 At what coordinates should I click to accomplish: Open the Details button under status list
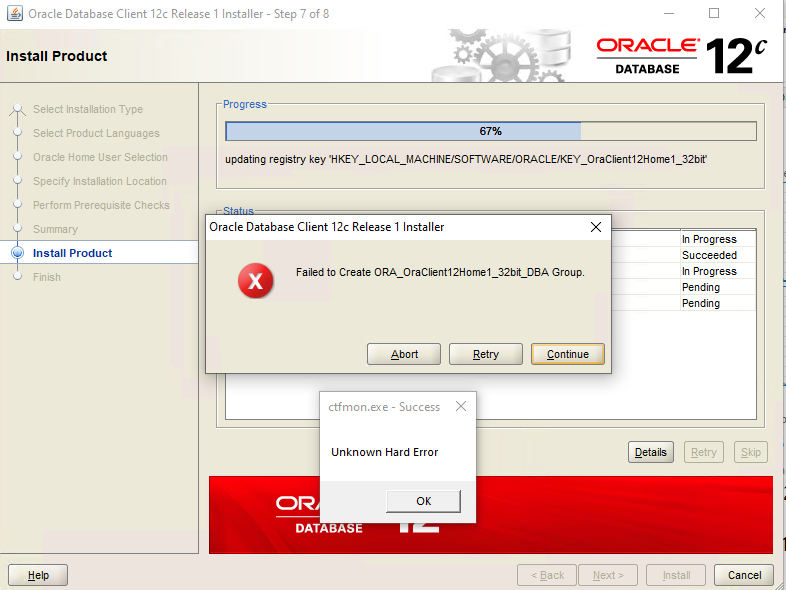click(x=650, y=452)
